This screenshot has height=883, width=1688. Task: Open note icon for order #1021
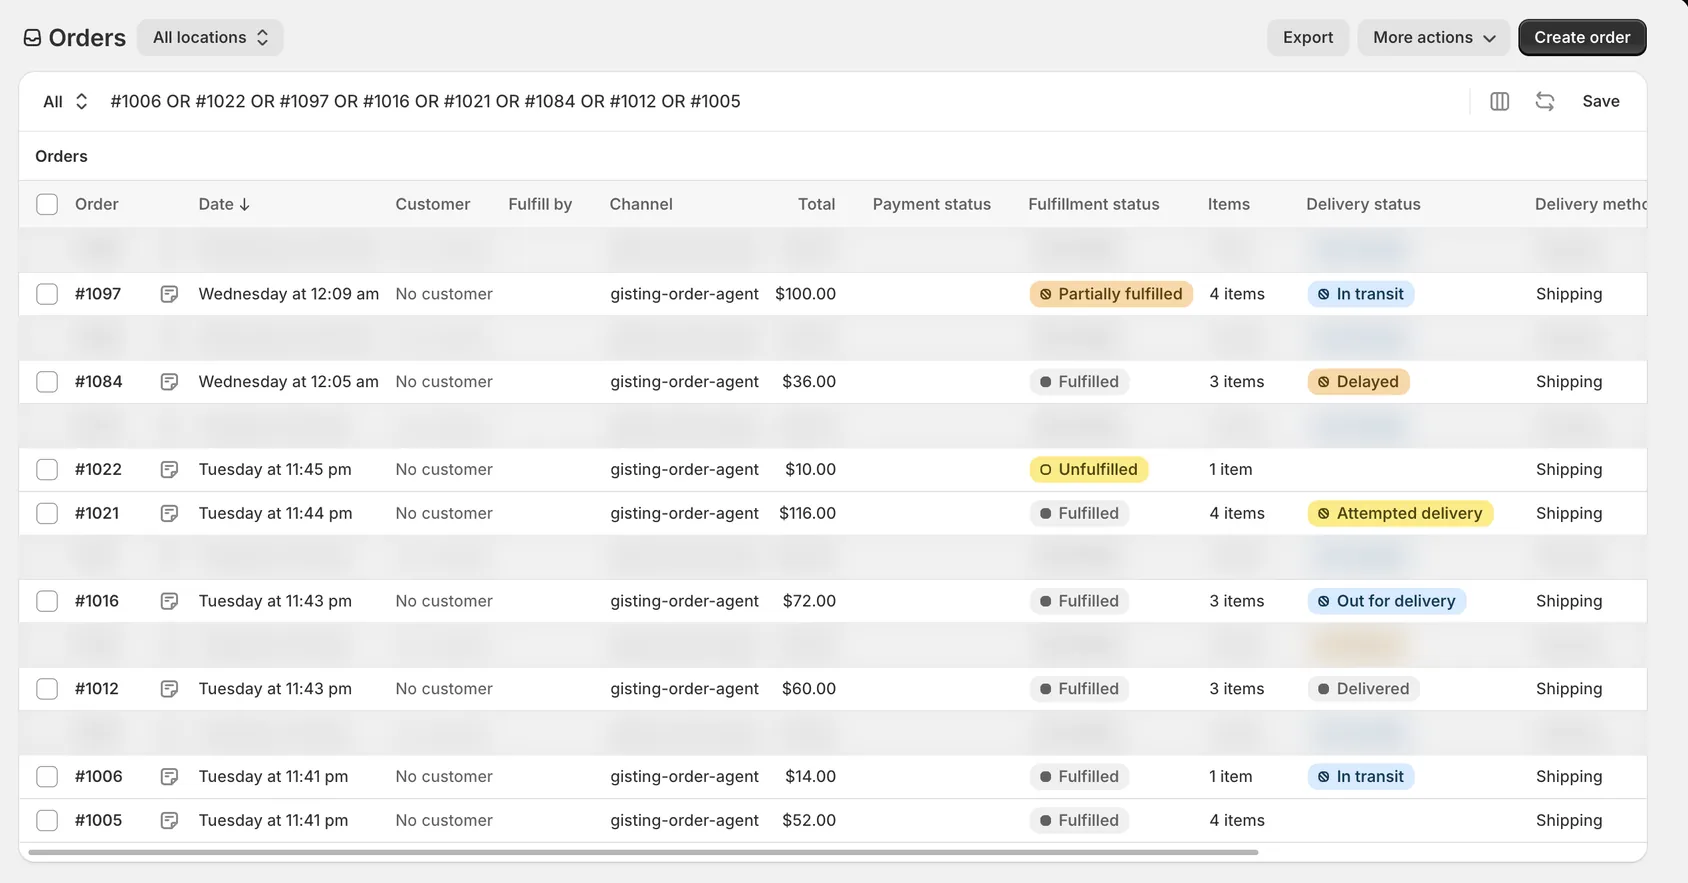(x=169, y=513)
